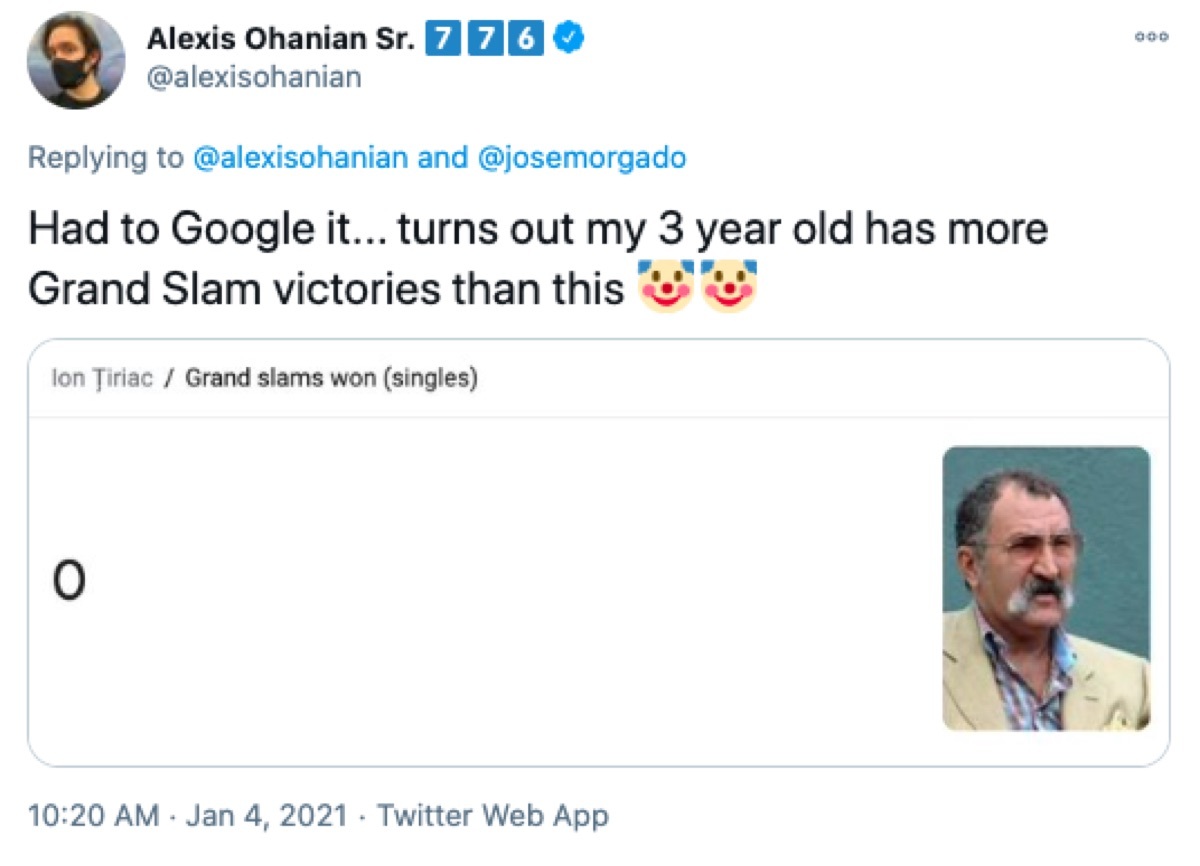Viewport: 1200px width, 866px height.
Task: Click the photo of Ion Țiriac
Action: coord(1046,588)
